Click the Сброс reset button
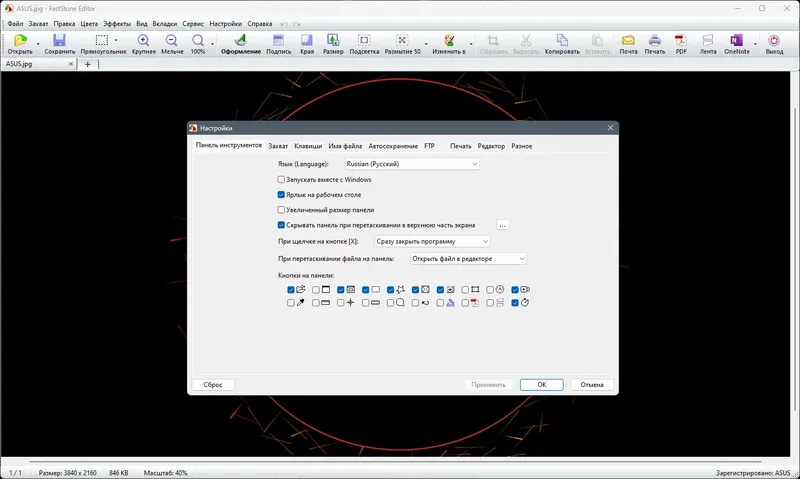800x479 pixels. pos(213,385)
